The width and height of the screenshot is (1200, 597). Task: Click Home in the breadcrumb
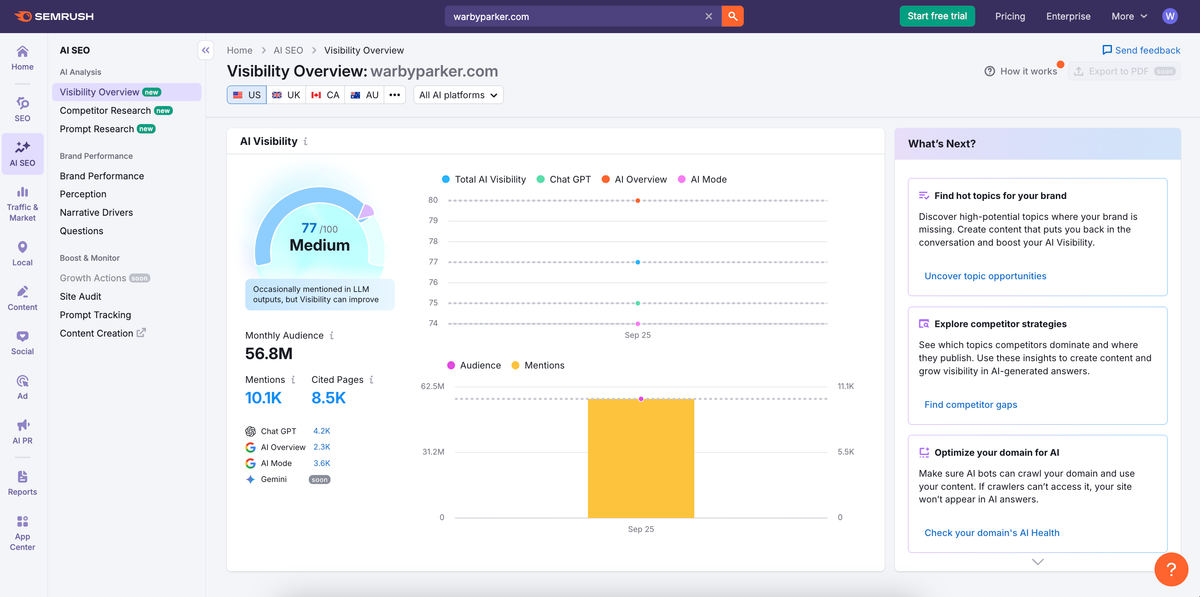point(239,50)
